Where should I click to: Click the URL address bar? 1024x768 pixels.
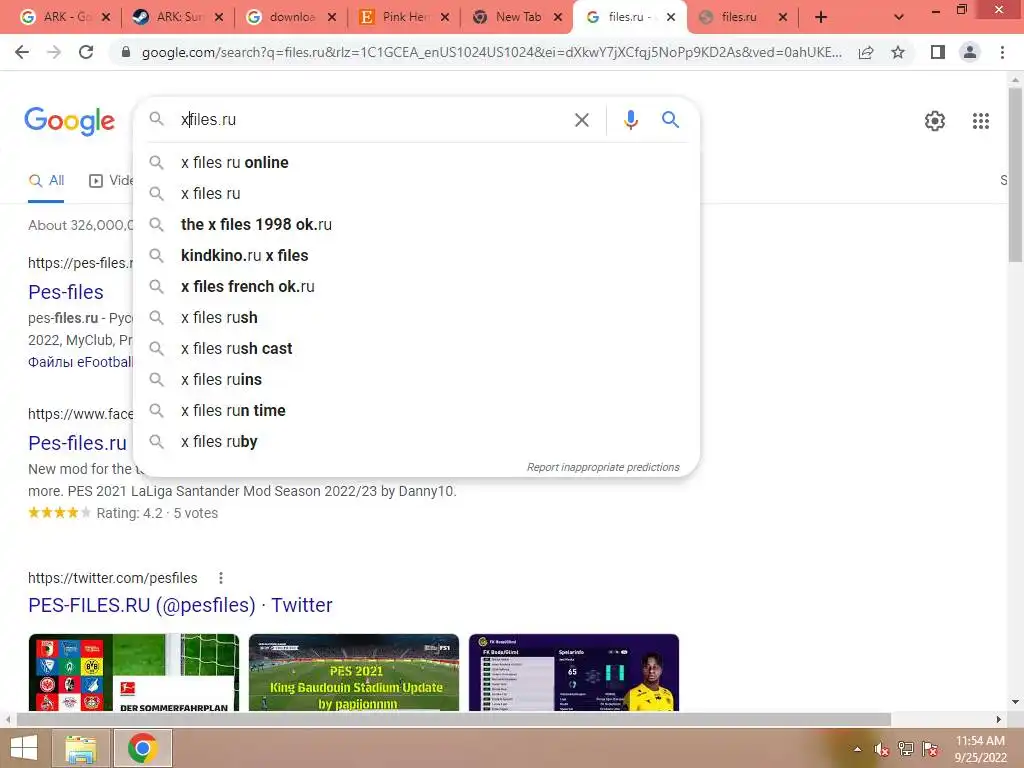[491, 52]
